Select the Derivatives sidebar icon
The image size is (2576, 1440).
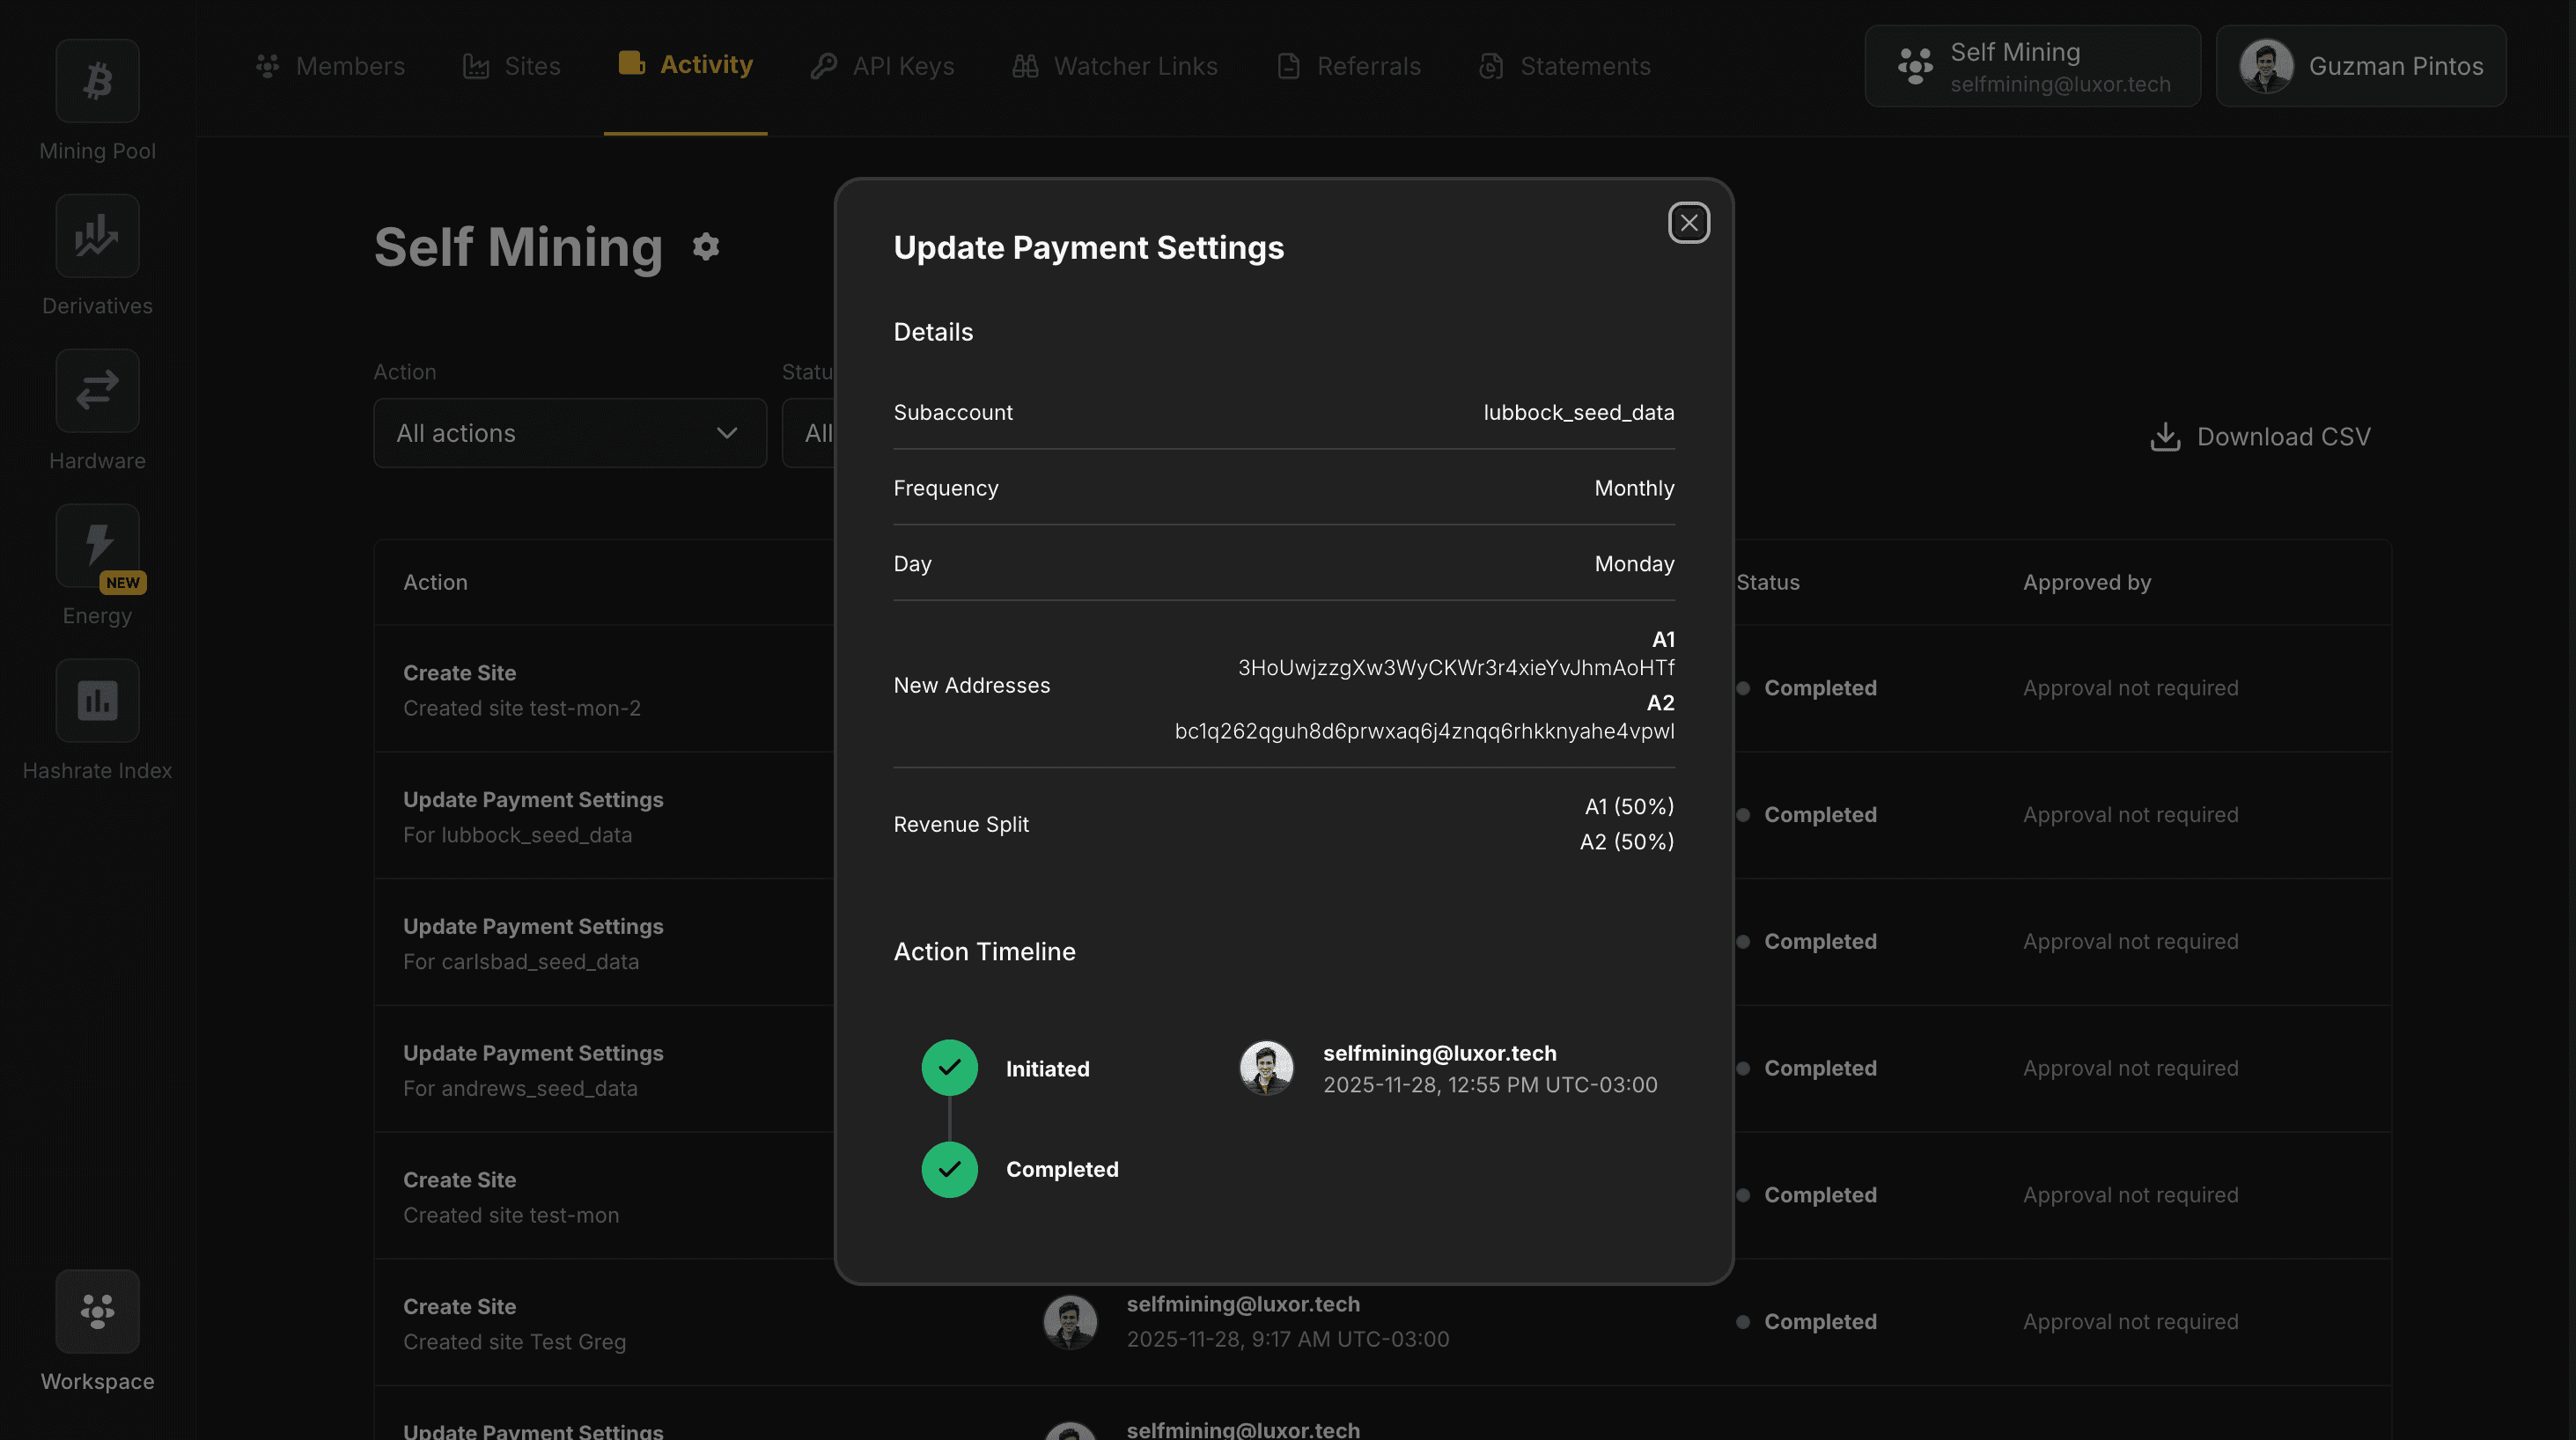(97, 236)
